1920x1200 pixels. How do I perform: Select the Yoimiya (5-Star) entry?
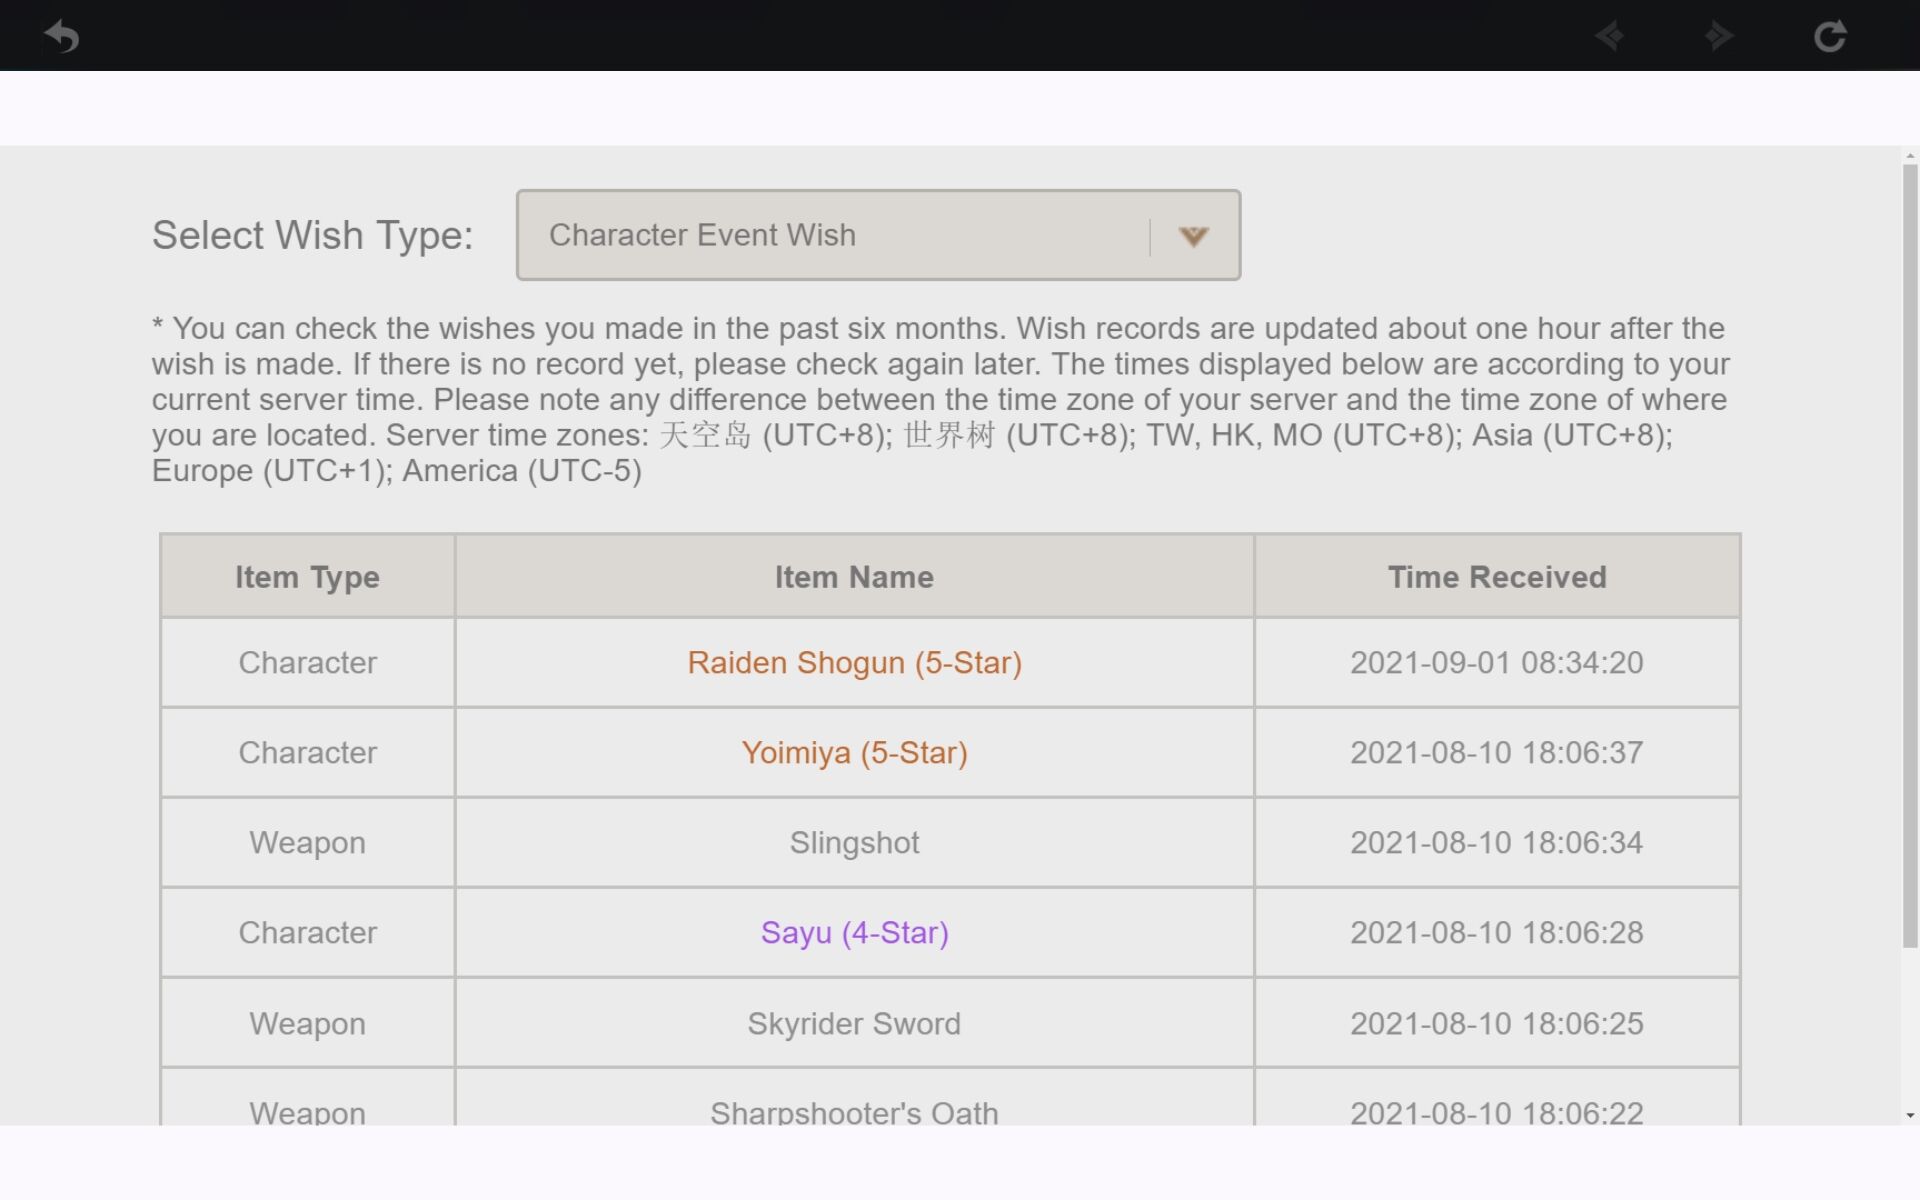[x=854, y=753]
